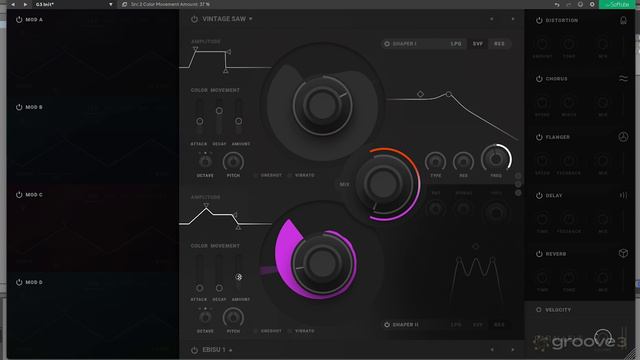Select next waveform for Vintage Saw source
The height and width of the screenshot is (360, 640).
(x=513, y=19)
